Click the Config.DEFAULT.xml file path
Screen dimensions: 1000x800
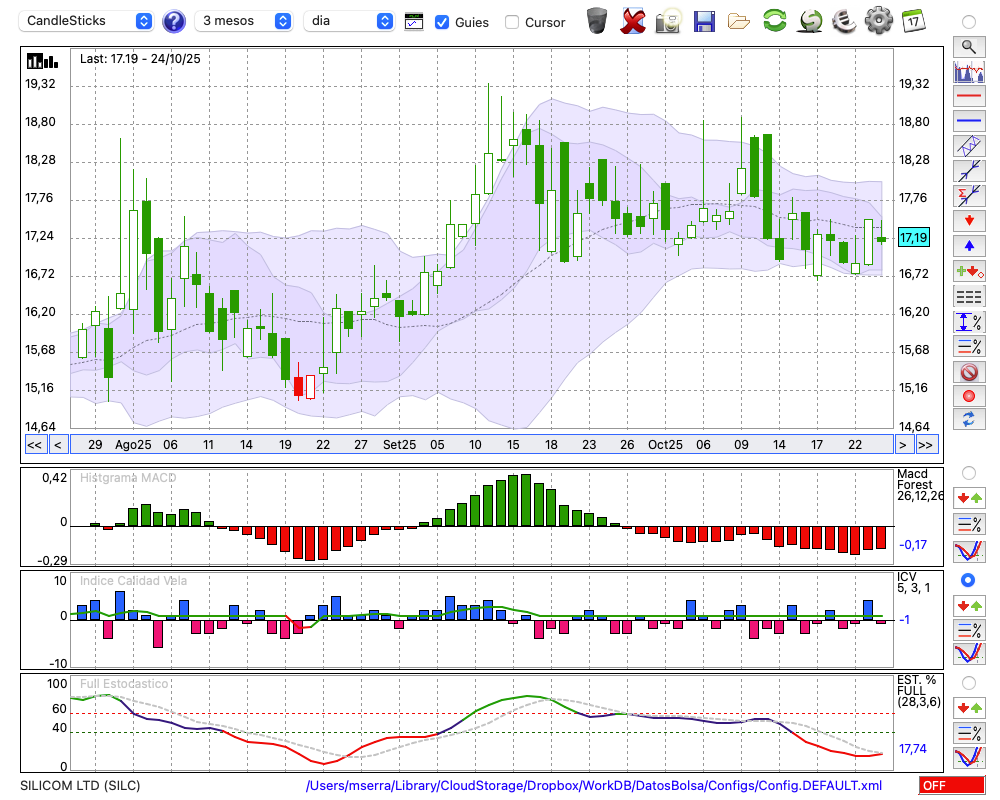click(x=594, y=786)
